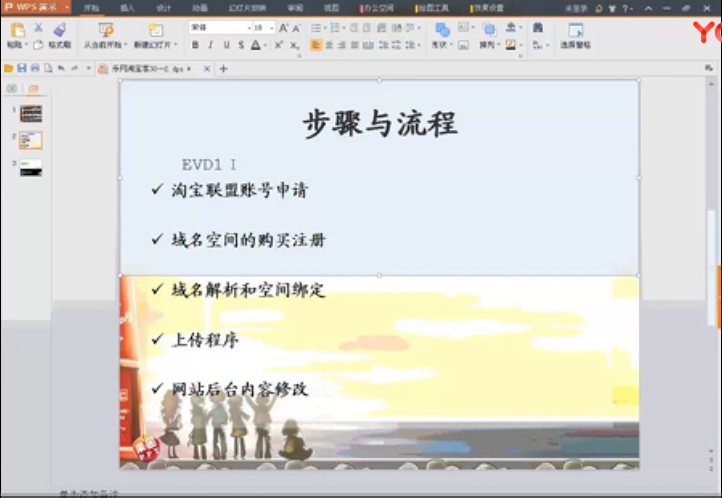Toggle text shadow S button

[241, 45]
